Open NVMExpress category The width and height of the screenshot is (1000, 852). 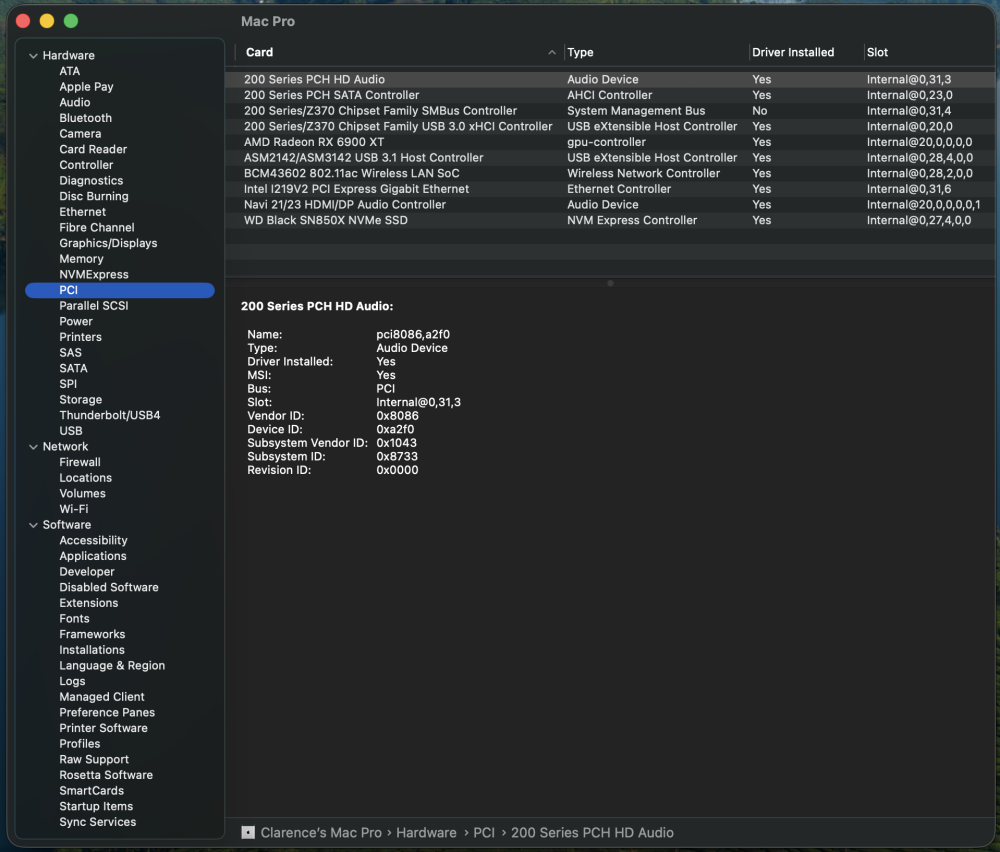(x=94, y=274)
